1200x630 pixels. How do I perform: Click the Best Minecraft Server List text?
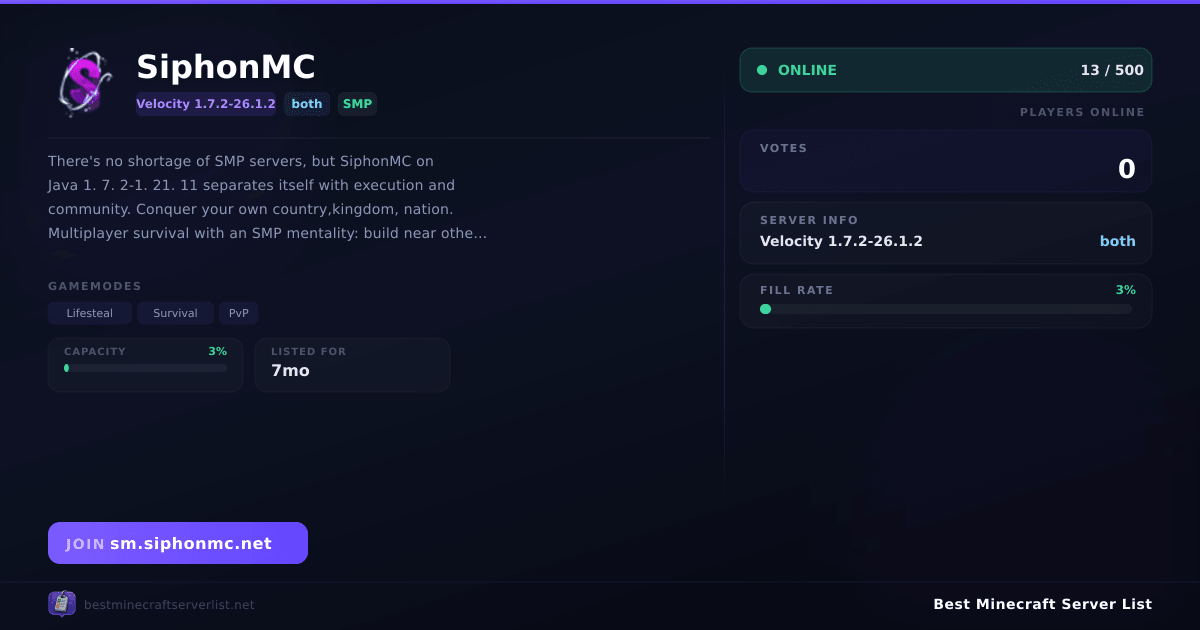[x=1042, y=604]
